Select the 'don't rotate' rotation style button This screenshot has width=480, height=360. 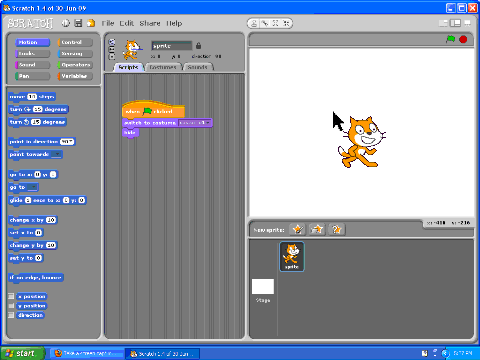[x=112, y=56]
